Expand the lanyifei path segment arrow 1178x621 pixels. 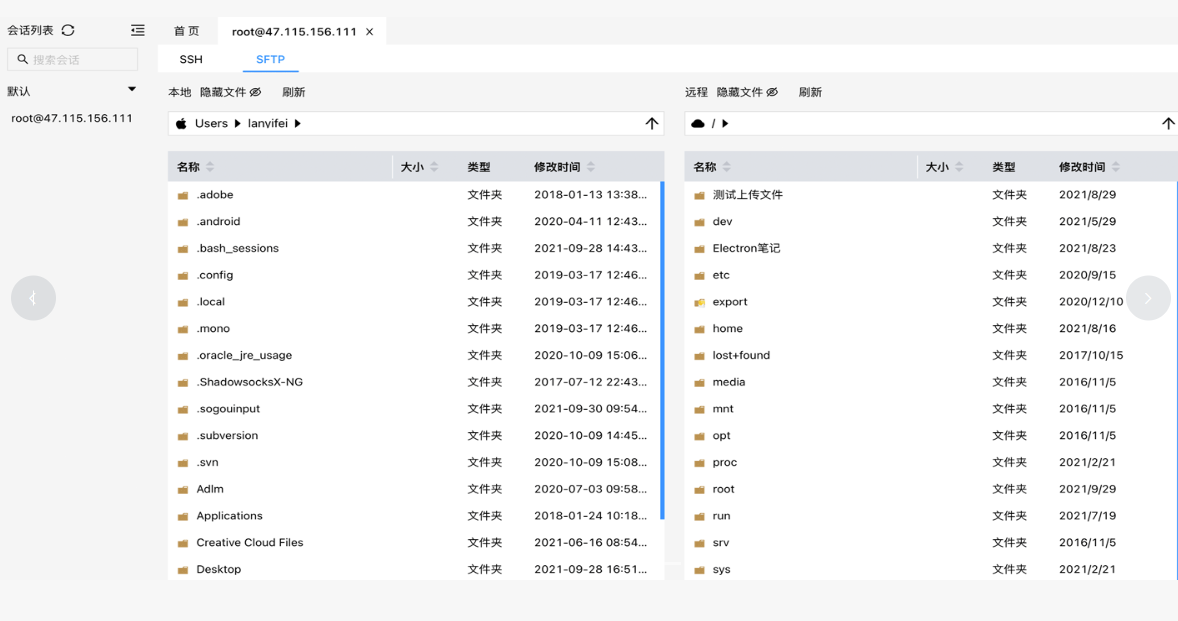[x=298, y=124]
